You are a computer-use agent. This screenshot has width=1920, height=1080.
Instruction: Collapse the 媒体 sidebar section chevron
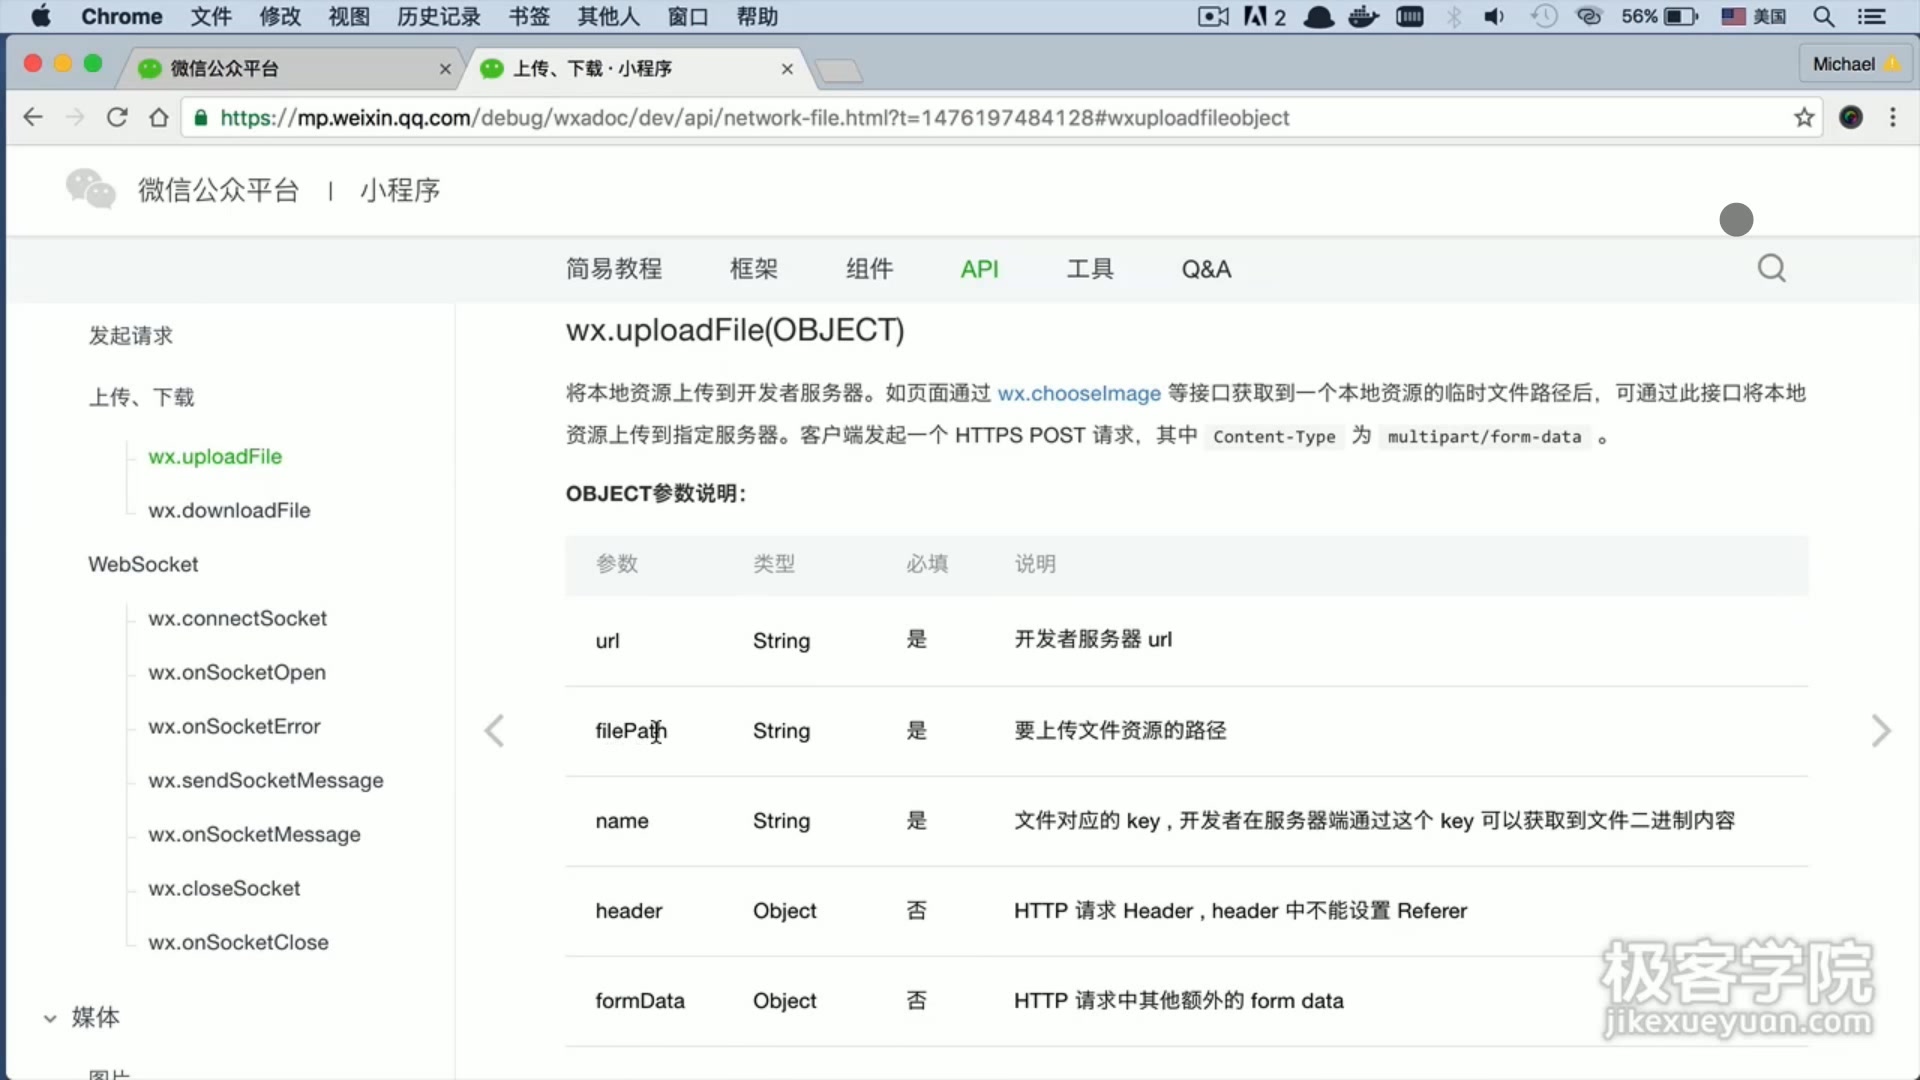[x=50, y=1018]
